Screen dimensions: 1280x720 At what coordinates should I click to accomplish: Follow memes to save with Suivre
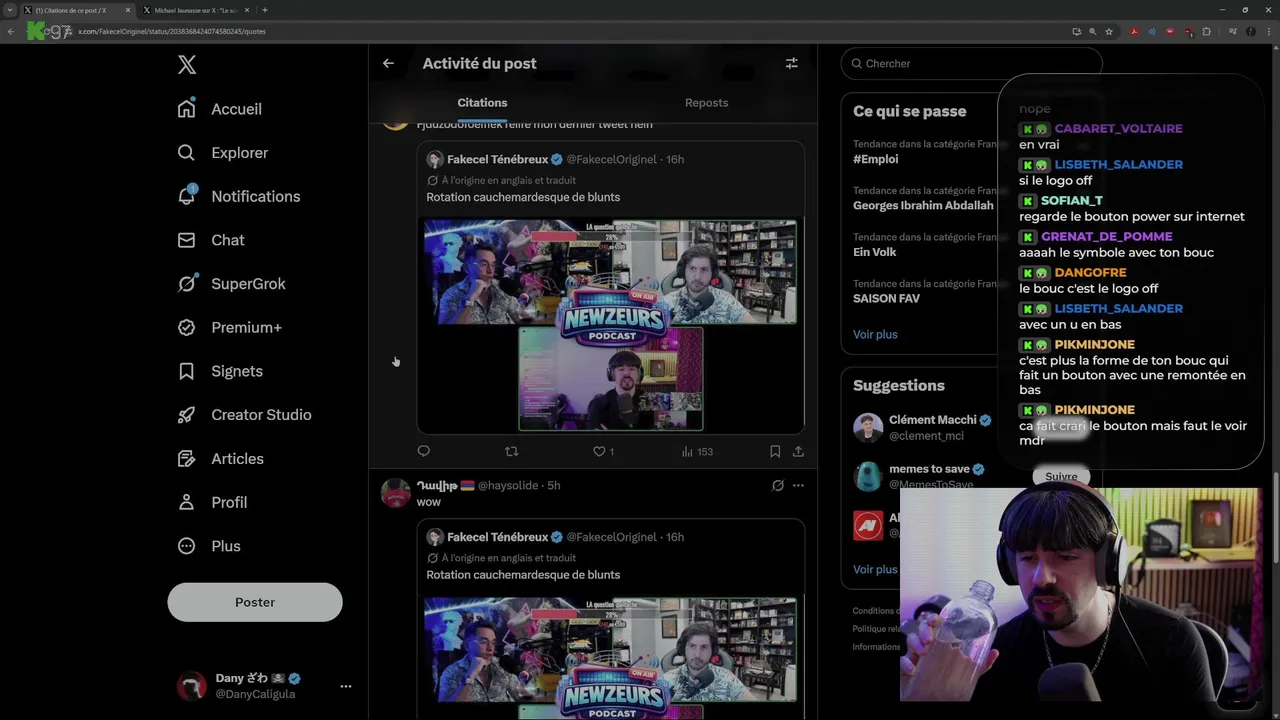click(x=1061, y=476)
